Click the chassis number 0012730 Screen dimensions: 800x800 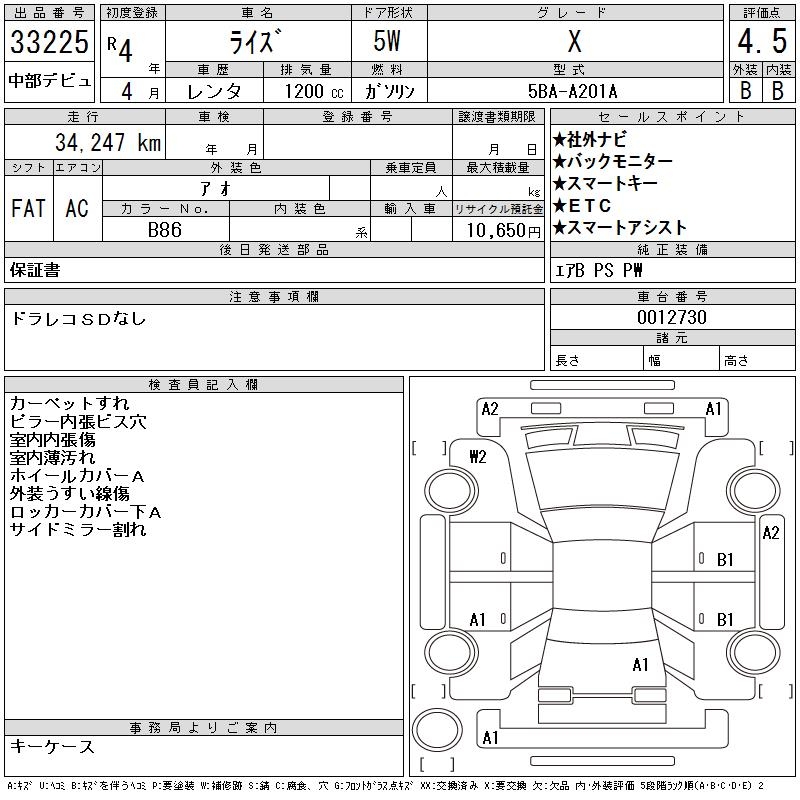pyautogui.click(x=672, y=317)
